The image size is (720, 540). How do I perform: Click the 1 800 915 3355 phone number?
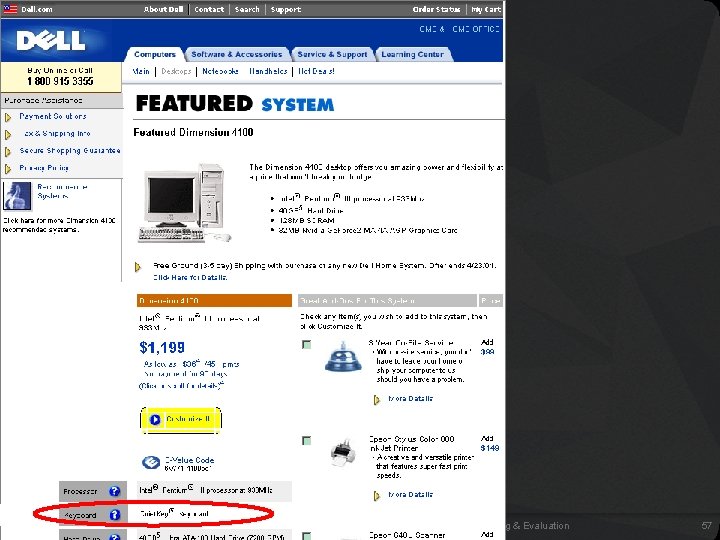click(x=60, y=81)
